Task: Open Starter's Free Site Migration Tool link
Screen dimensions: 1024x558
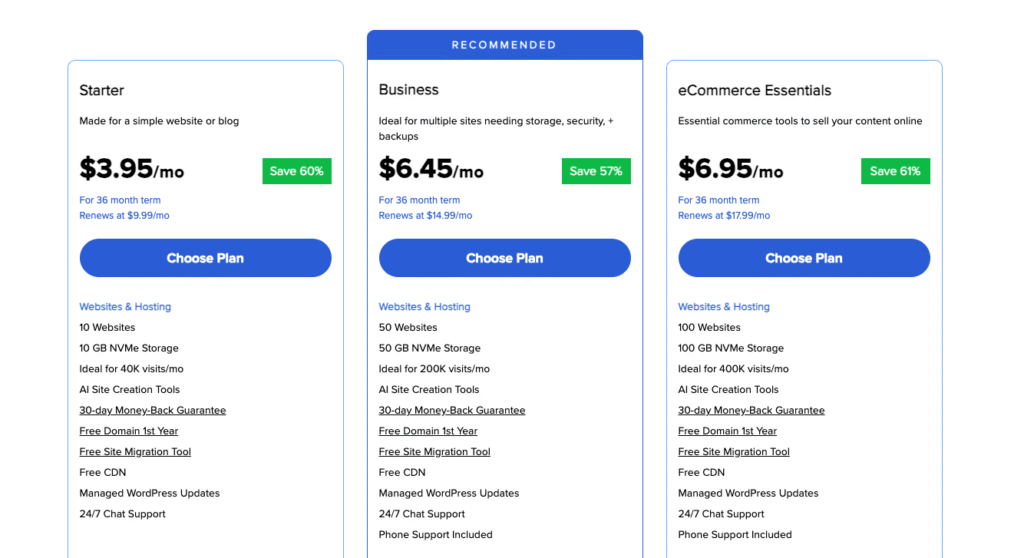Action: click(135, 452)
